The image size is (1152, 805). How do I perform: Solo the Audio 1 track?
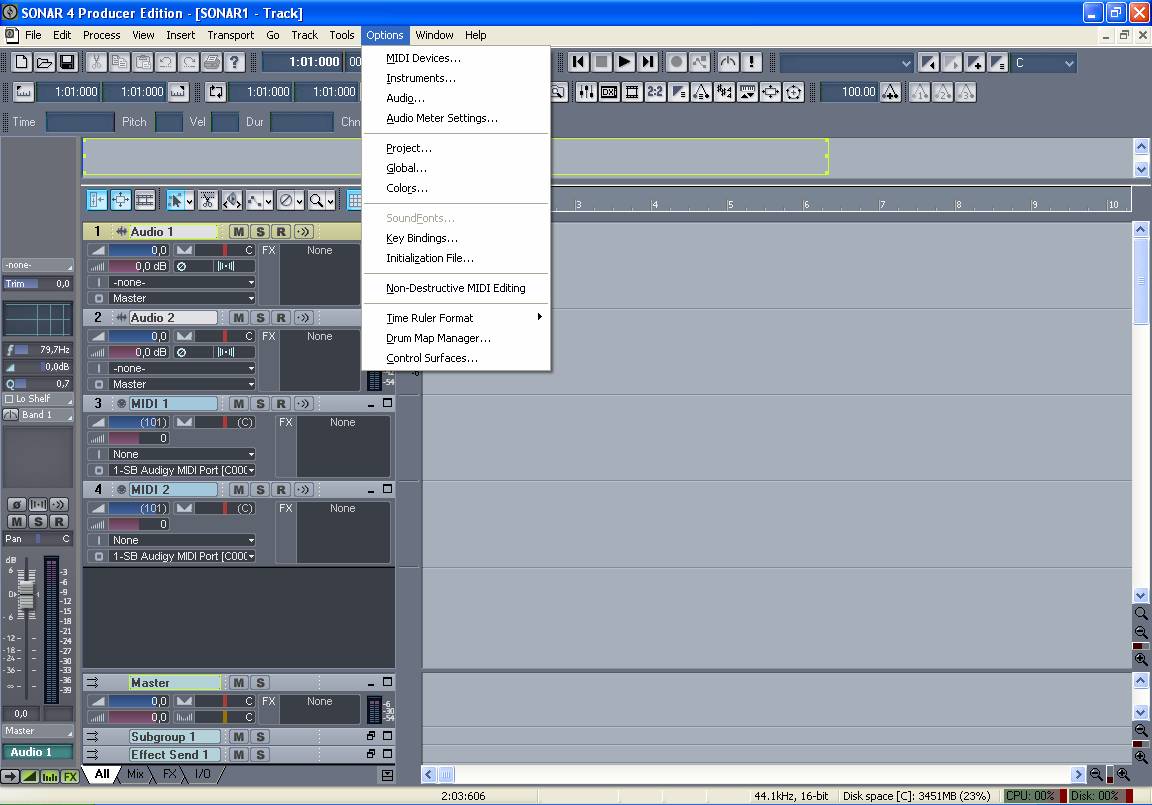pos(260,232)
